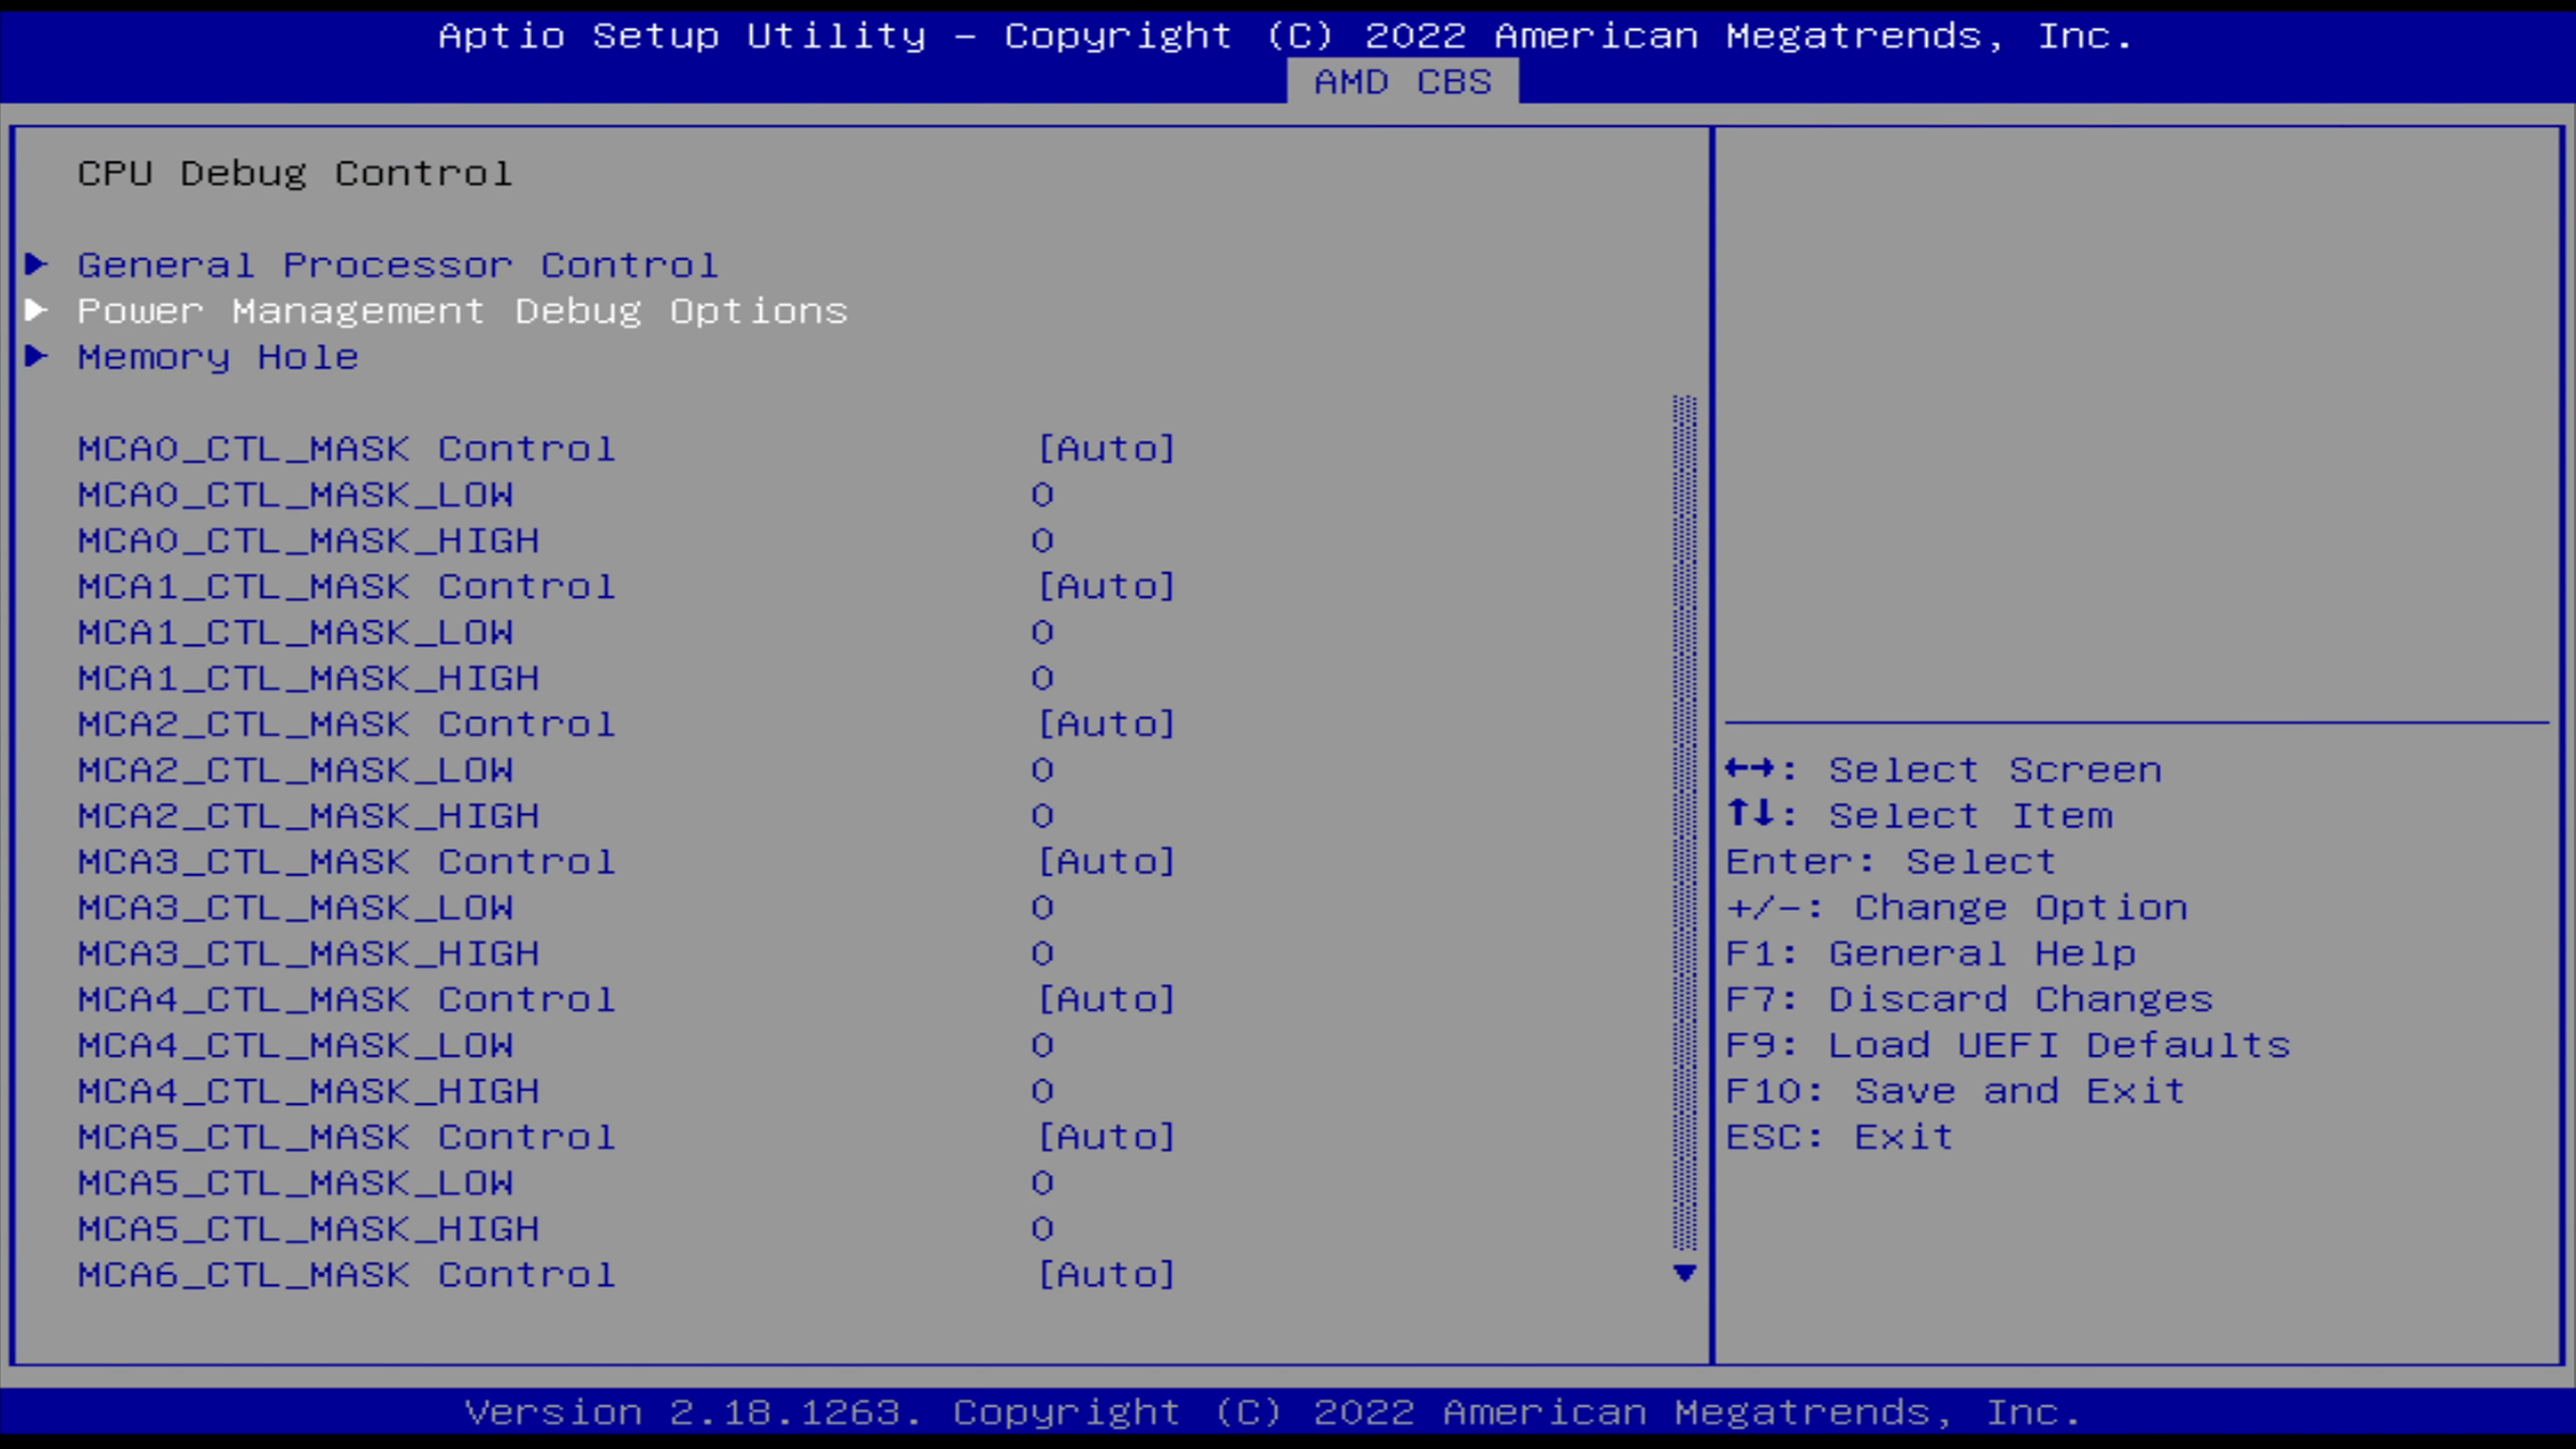Click the Aptio Setup Utility title text
The width and height of the screenshot is (2576, 1449).
click(x=1286, y=36)
